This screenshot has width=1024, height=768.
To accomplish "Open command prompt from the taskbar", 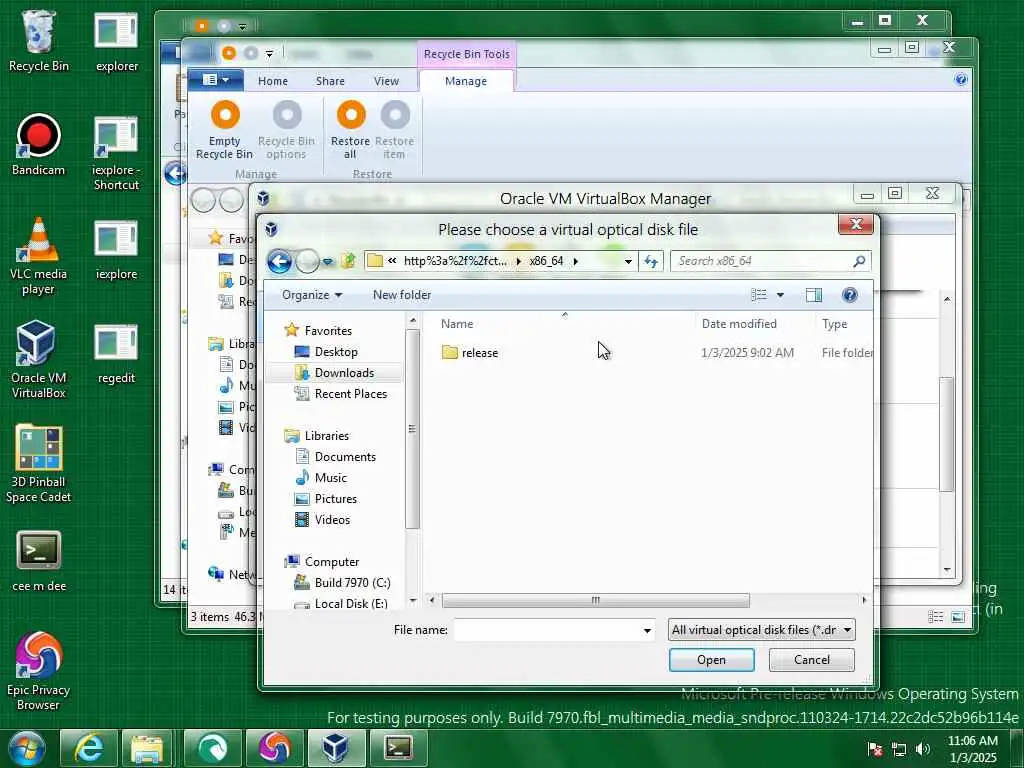I will pos(398,748).
